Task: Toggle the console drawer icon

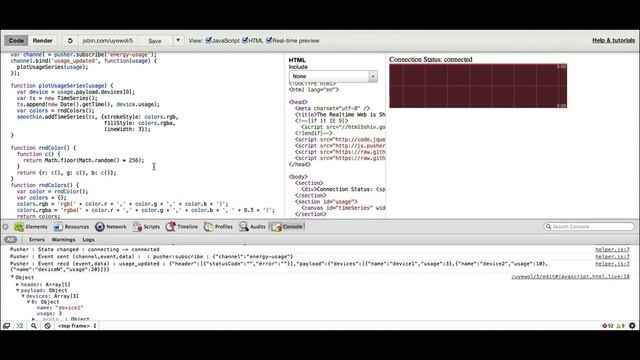Action: pyautogui.click(x=20, y=326)
